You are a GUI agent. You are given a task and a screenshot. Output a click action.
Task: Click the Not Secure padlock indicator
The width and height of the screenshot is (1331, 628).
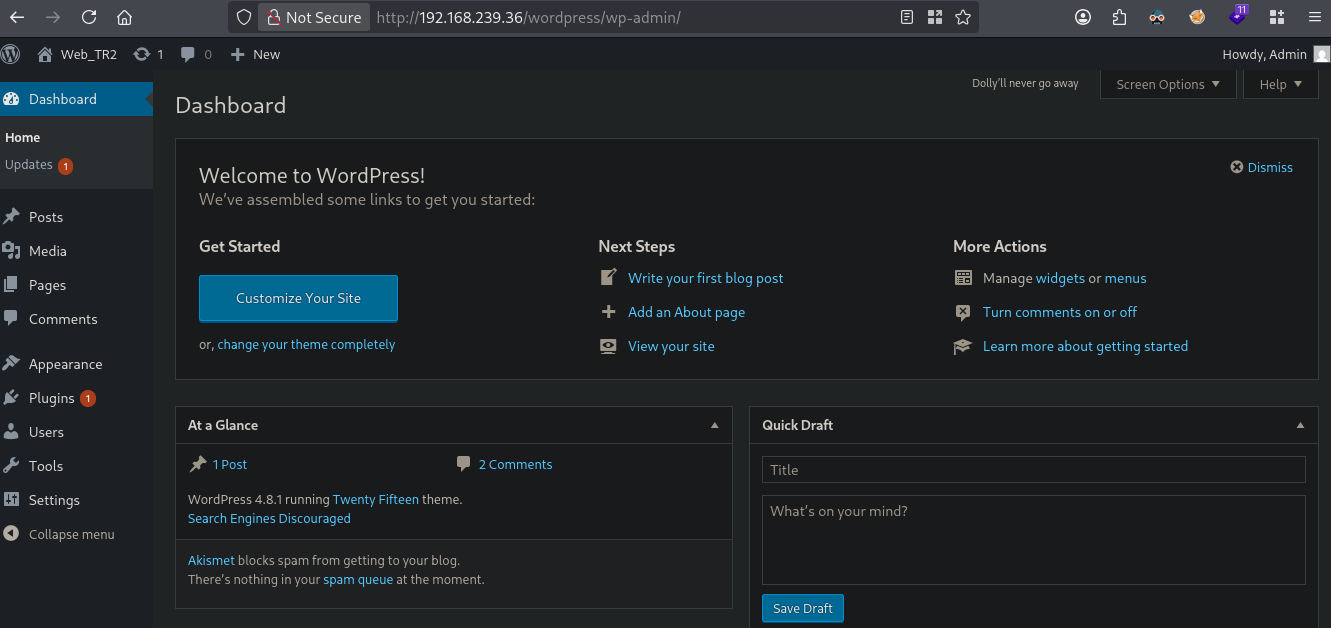click(x=314, y=17)
